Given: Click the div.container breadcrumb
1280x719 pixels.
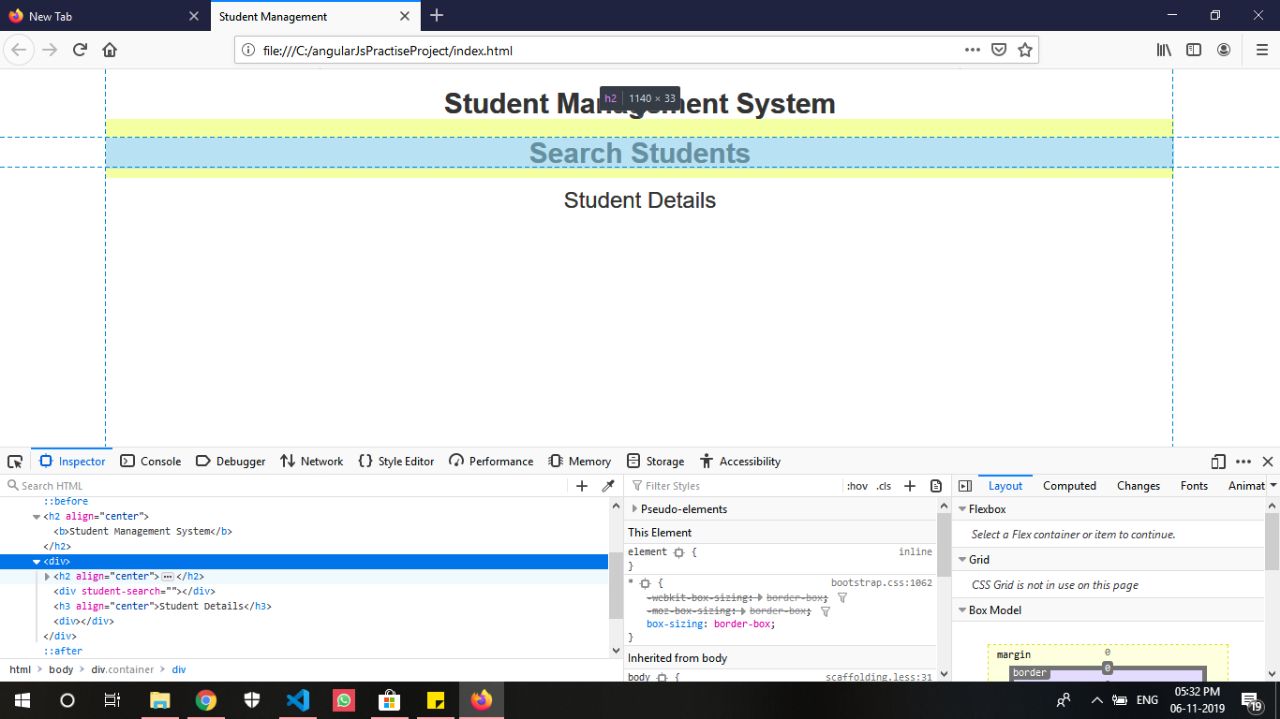Looking at the screenshot, I should point(123,669).
